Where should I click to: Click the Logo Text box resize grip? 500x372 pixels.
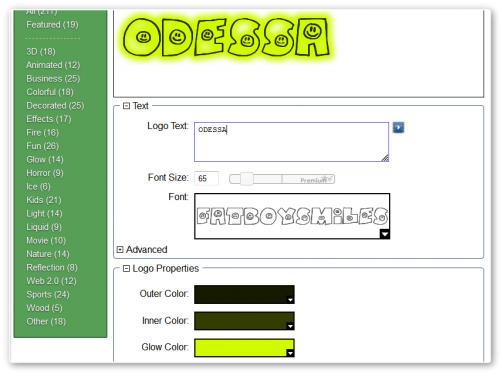[385, 158]
